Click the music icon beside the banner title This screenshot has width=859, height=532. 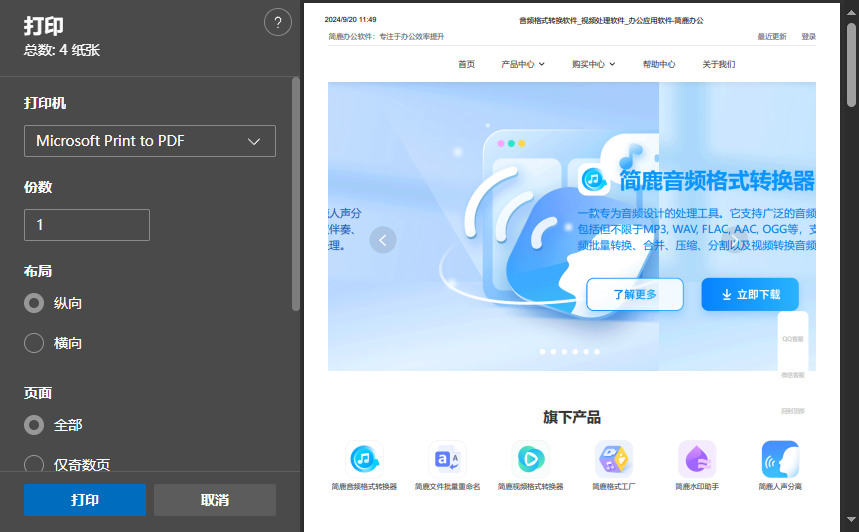coord(594,179)
